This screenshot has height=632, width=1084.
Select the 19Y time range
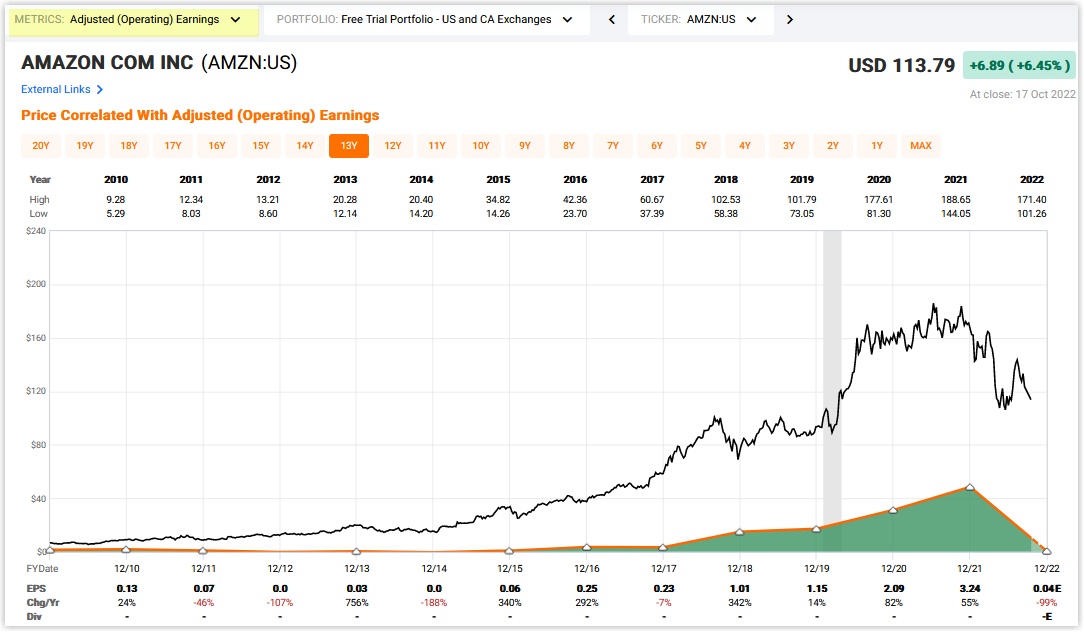pos(85,146)
